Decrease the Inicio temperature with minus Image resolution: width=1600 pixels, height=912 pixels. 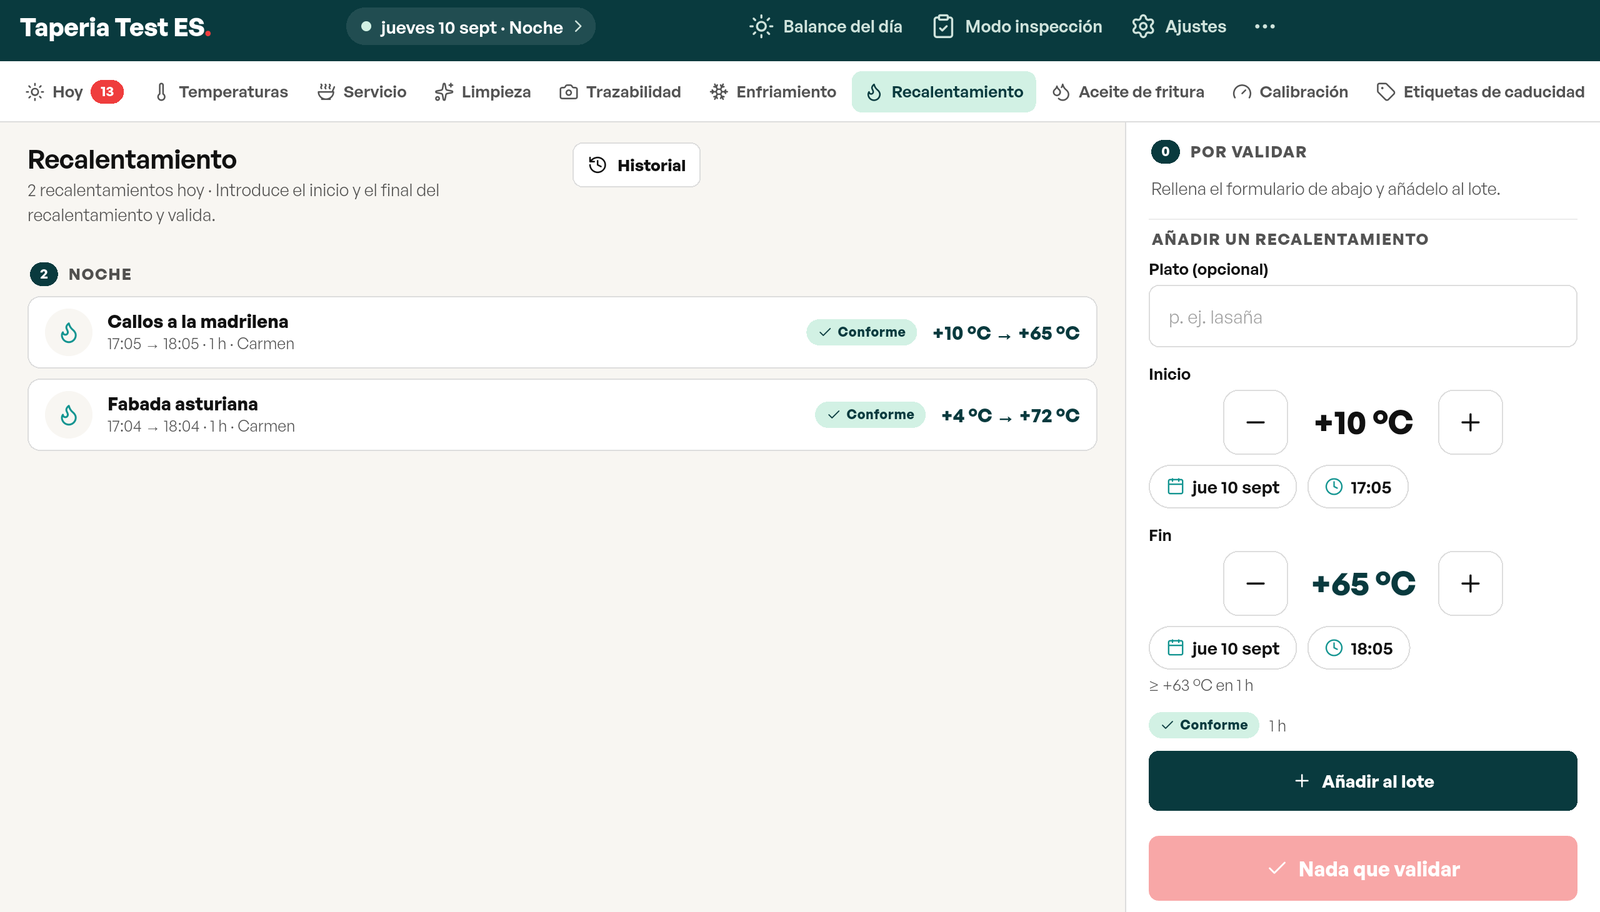click(x=1255, y=422)
